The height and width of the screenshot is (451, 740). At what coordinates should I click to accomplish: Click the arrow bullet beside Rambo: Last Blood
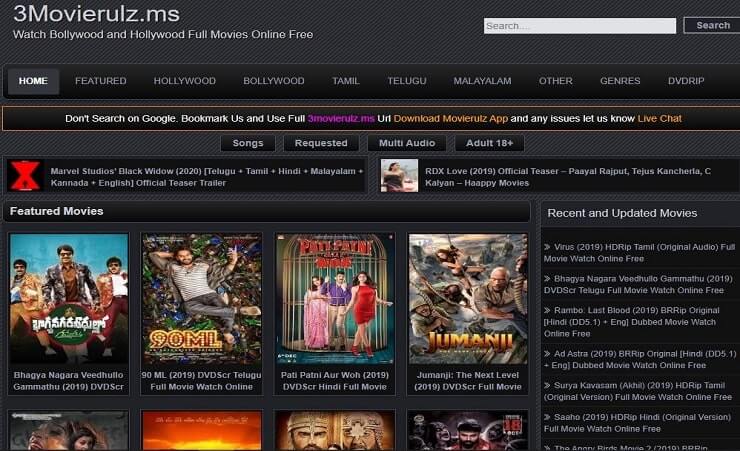point(547,310)
